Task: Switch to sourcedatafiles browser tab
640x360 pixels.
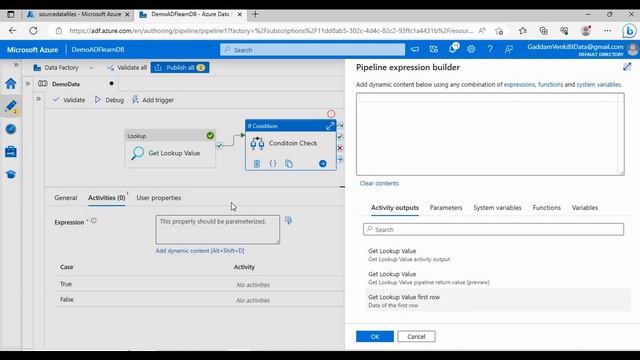Action: pyautogui.click(x=79, y=14)
